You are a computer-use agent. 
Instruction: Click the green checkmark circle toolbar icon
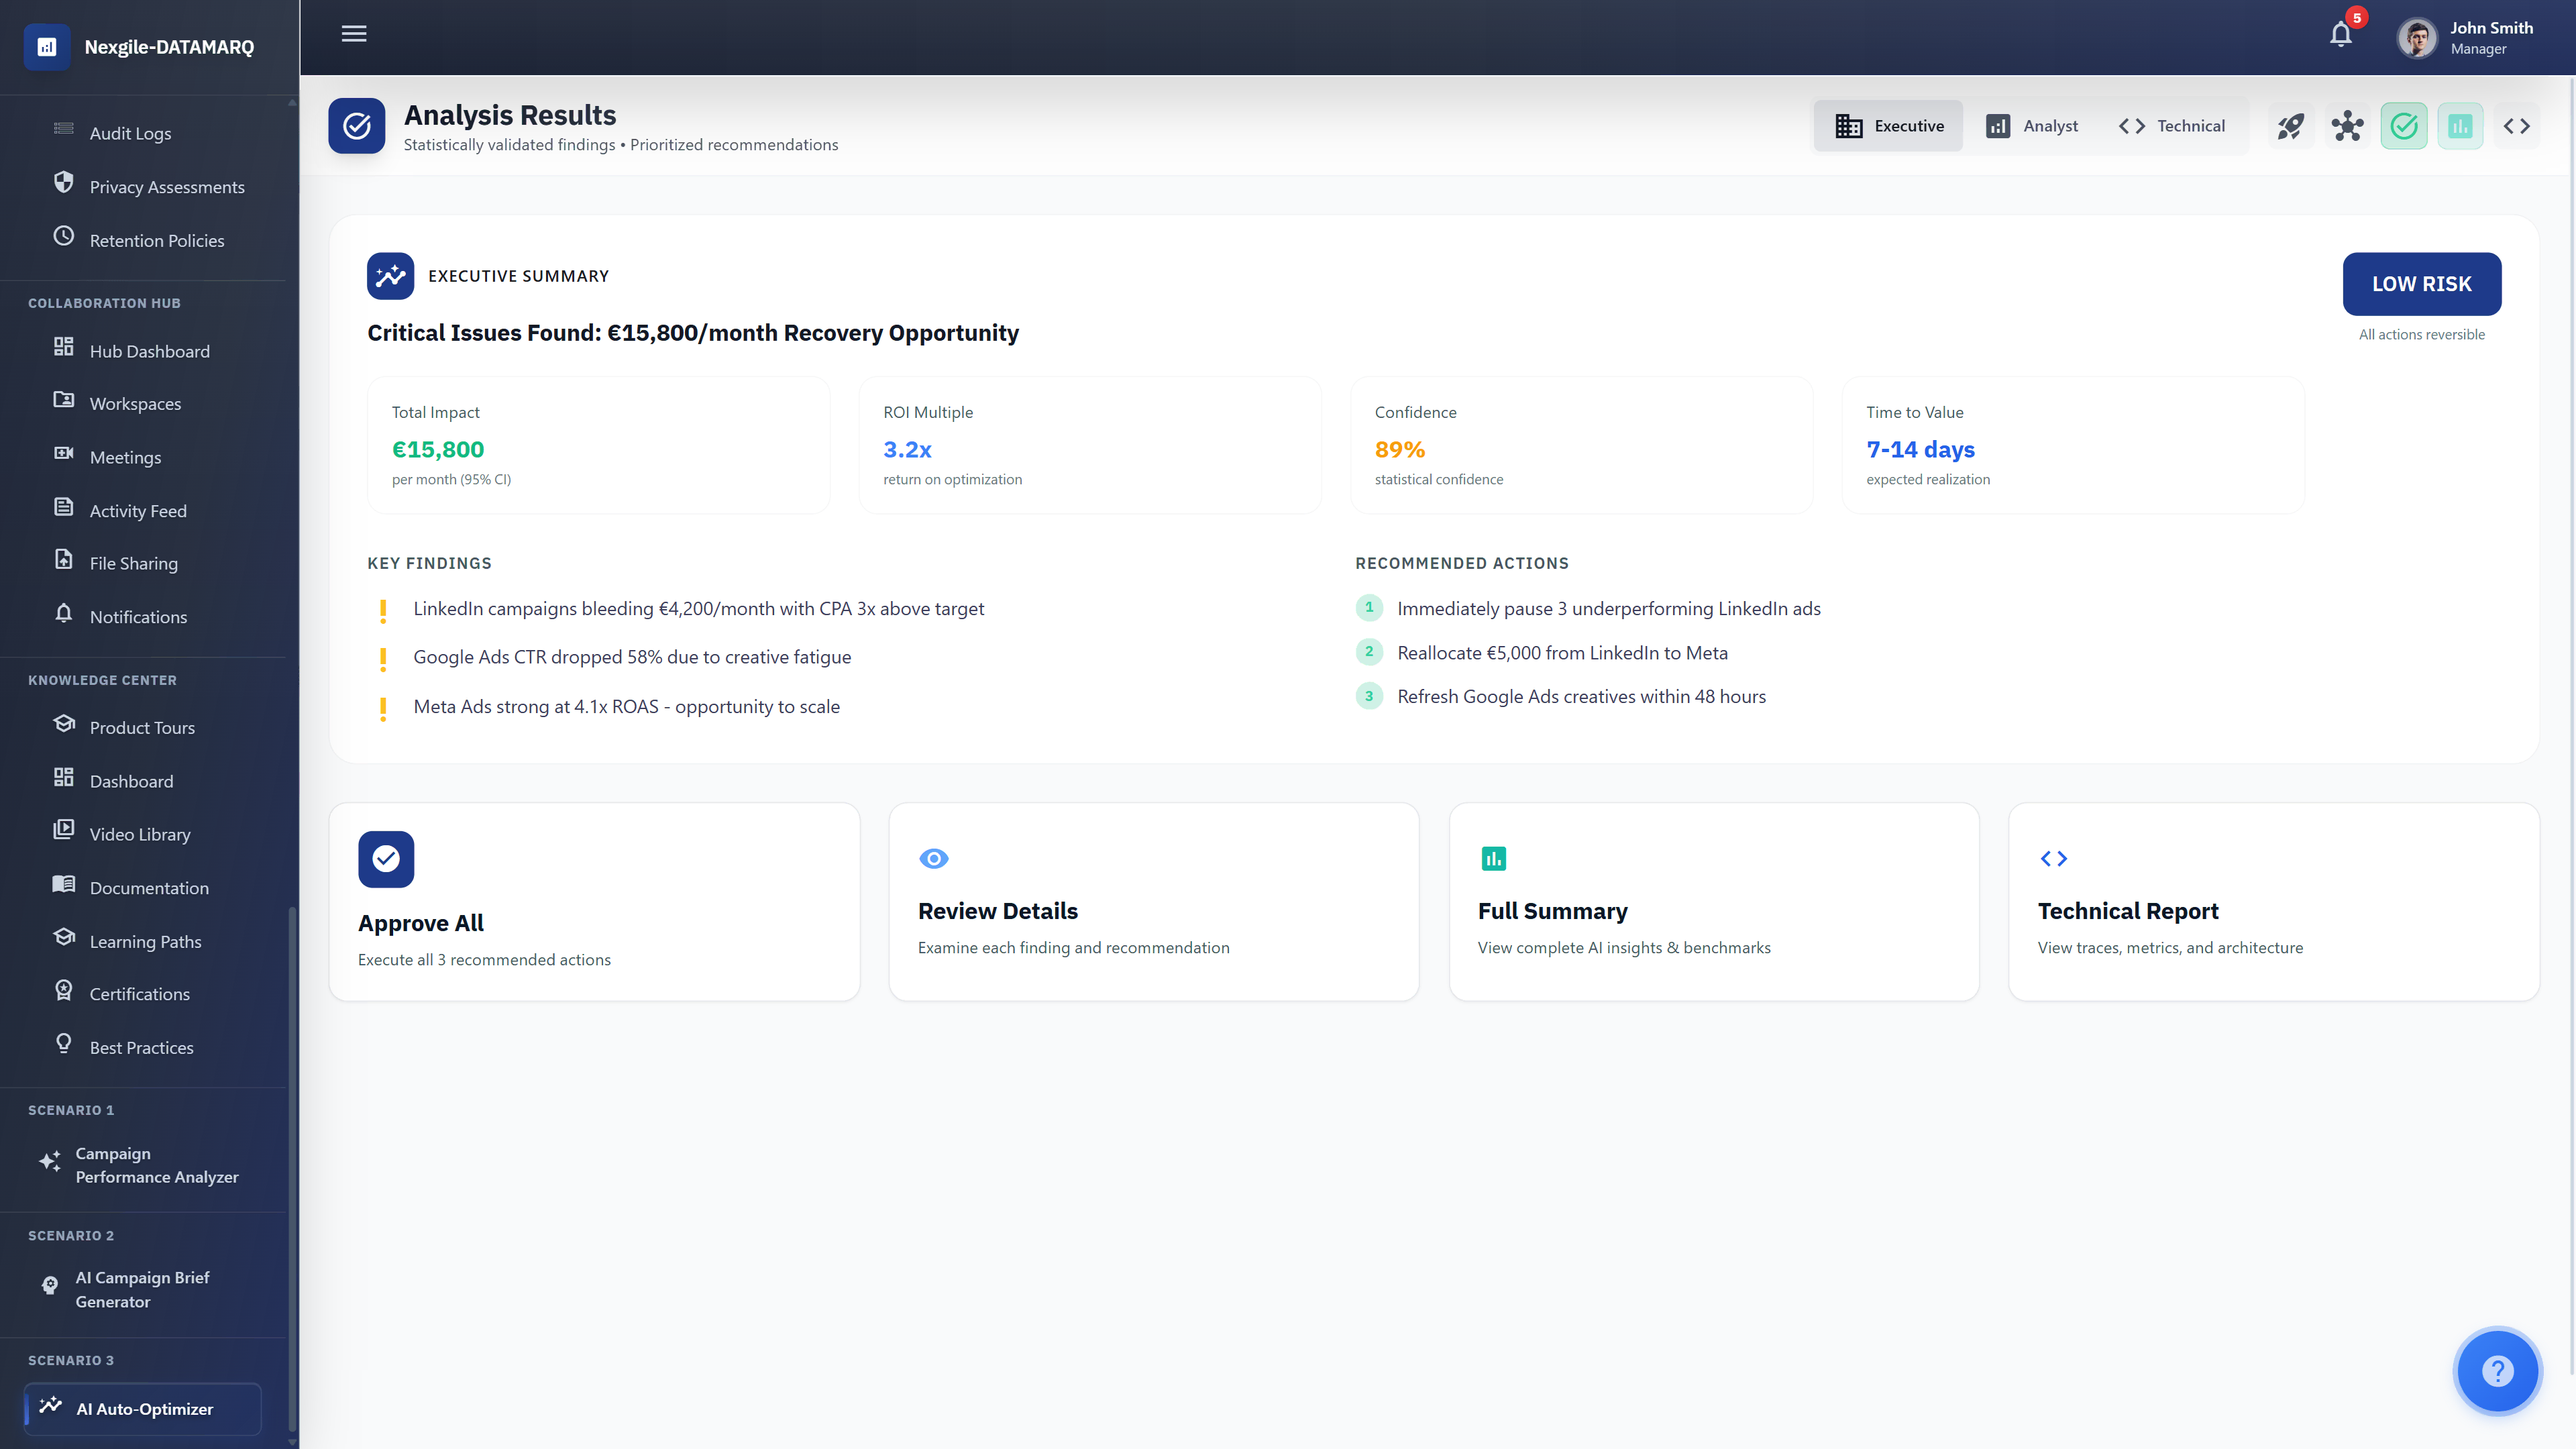[x=2403, y=126]
